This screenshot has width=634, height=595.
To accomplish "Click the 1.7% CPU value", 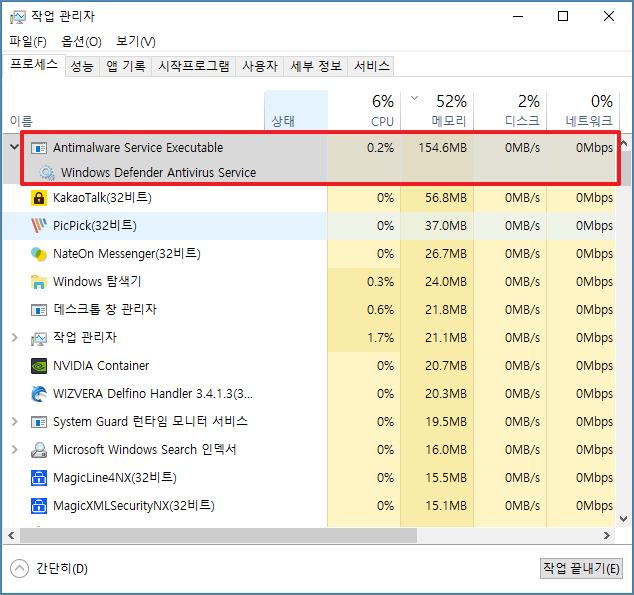I will point(380,338).
